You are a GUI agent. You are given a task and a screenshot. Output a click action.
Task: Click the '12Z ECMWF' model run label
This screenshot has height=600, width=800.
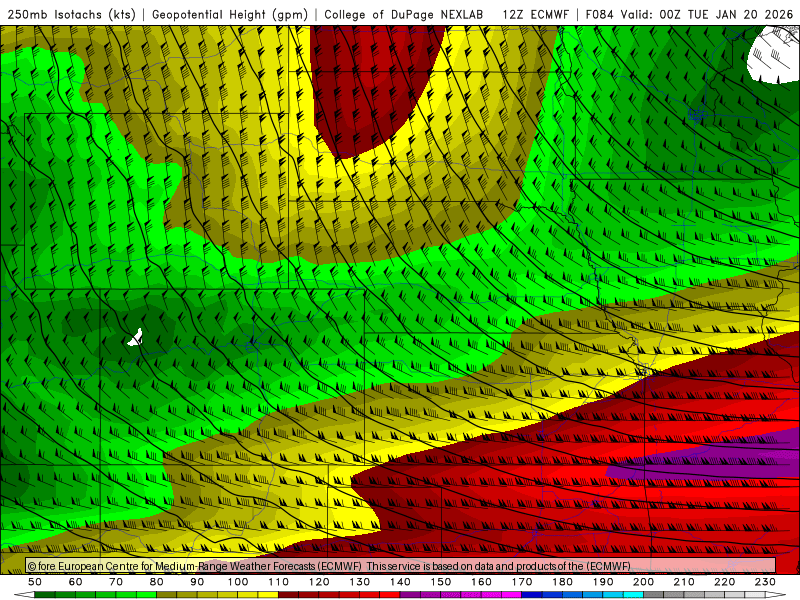535,14
